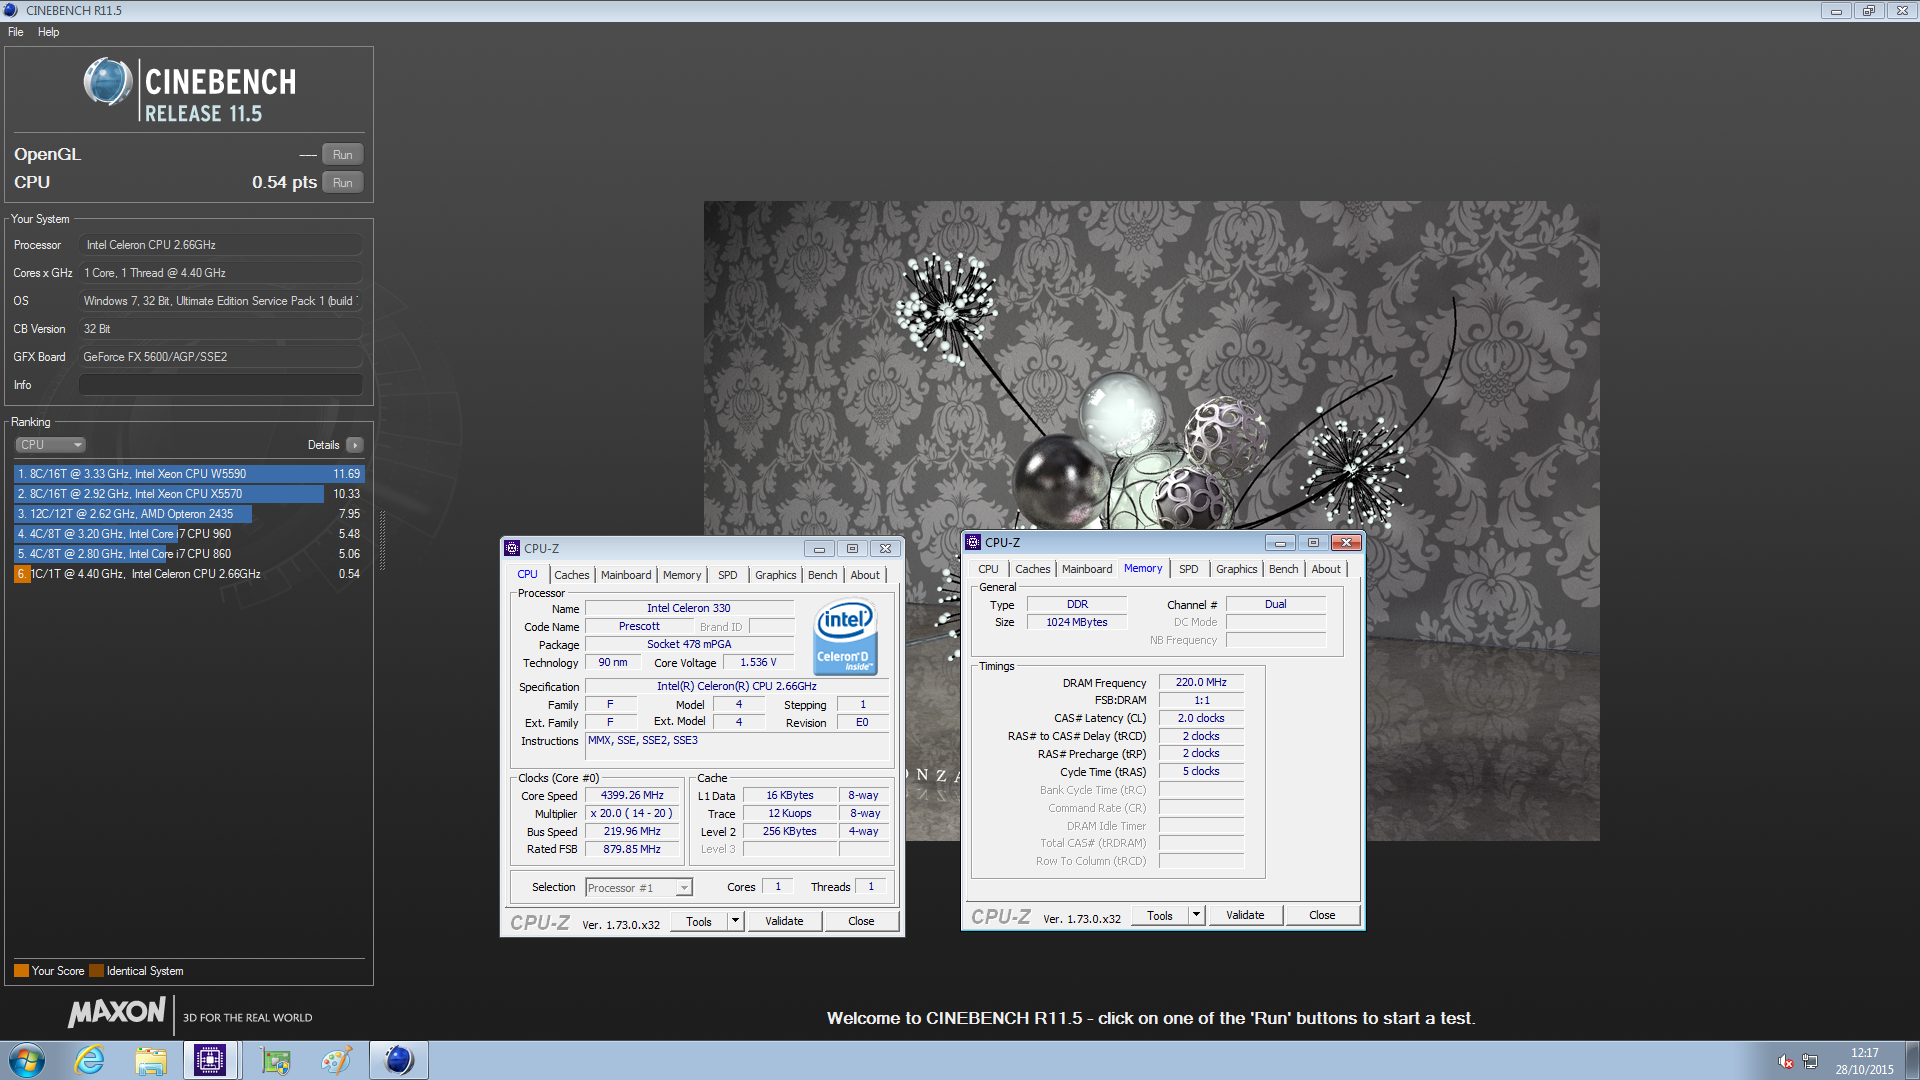The height and width of the screenshot is (1080, 1920).
Task: Launch Internet Explorer from taskbar
Action: pos(90,1060)
